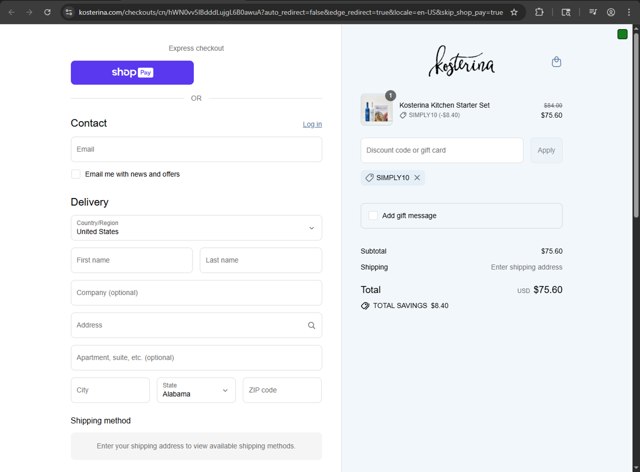
Task: Click the green extension indicator square
Action: tap(622, 34)
